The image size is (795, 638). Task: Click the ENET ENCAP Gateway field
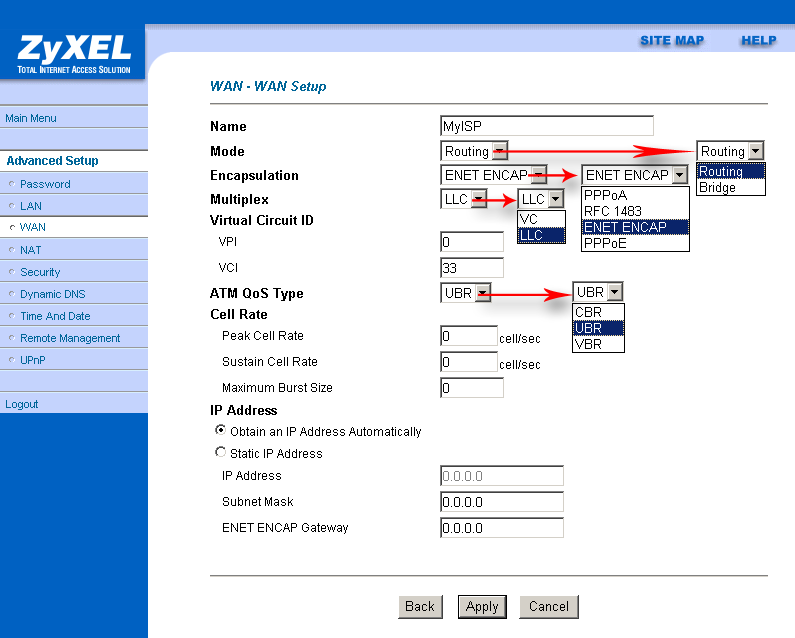click(x=502, y=528)
